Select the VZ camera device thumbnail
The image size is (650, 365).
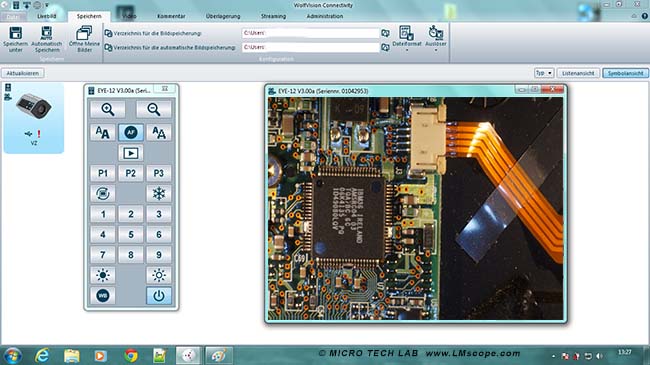(x=34, y=118)
